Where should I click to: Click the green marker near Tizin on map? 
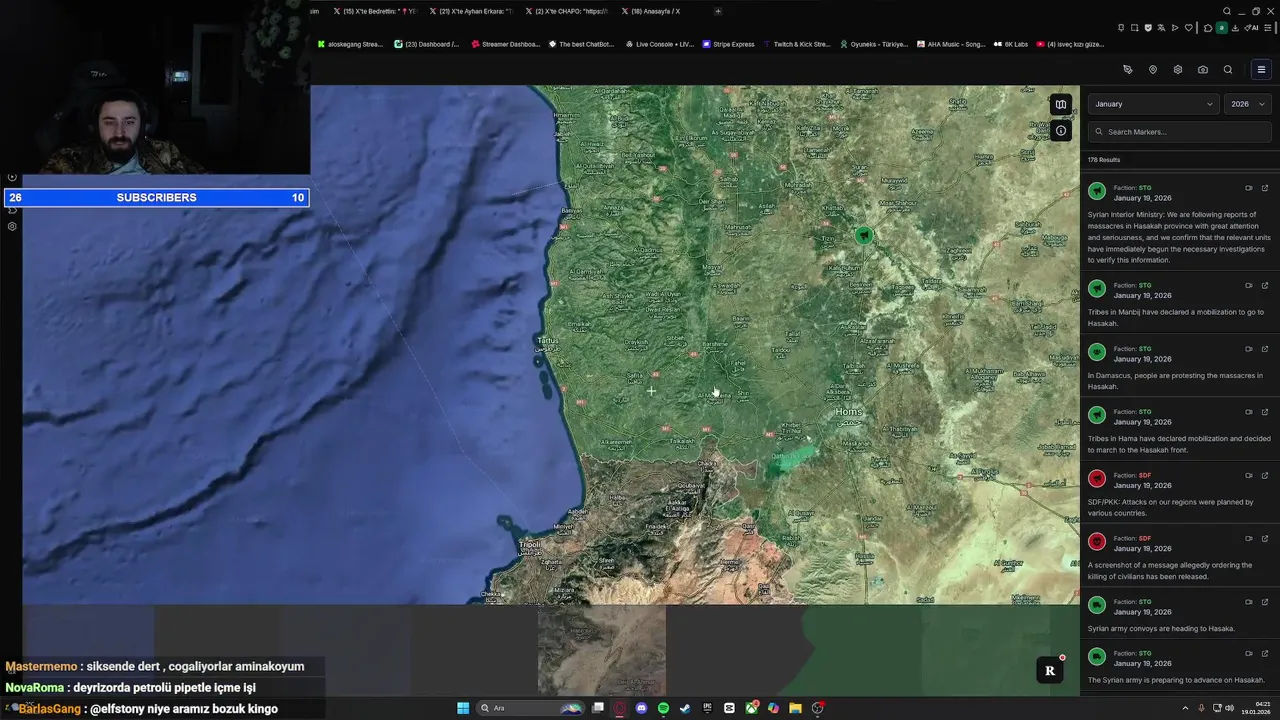click(864, 235)
